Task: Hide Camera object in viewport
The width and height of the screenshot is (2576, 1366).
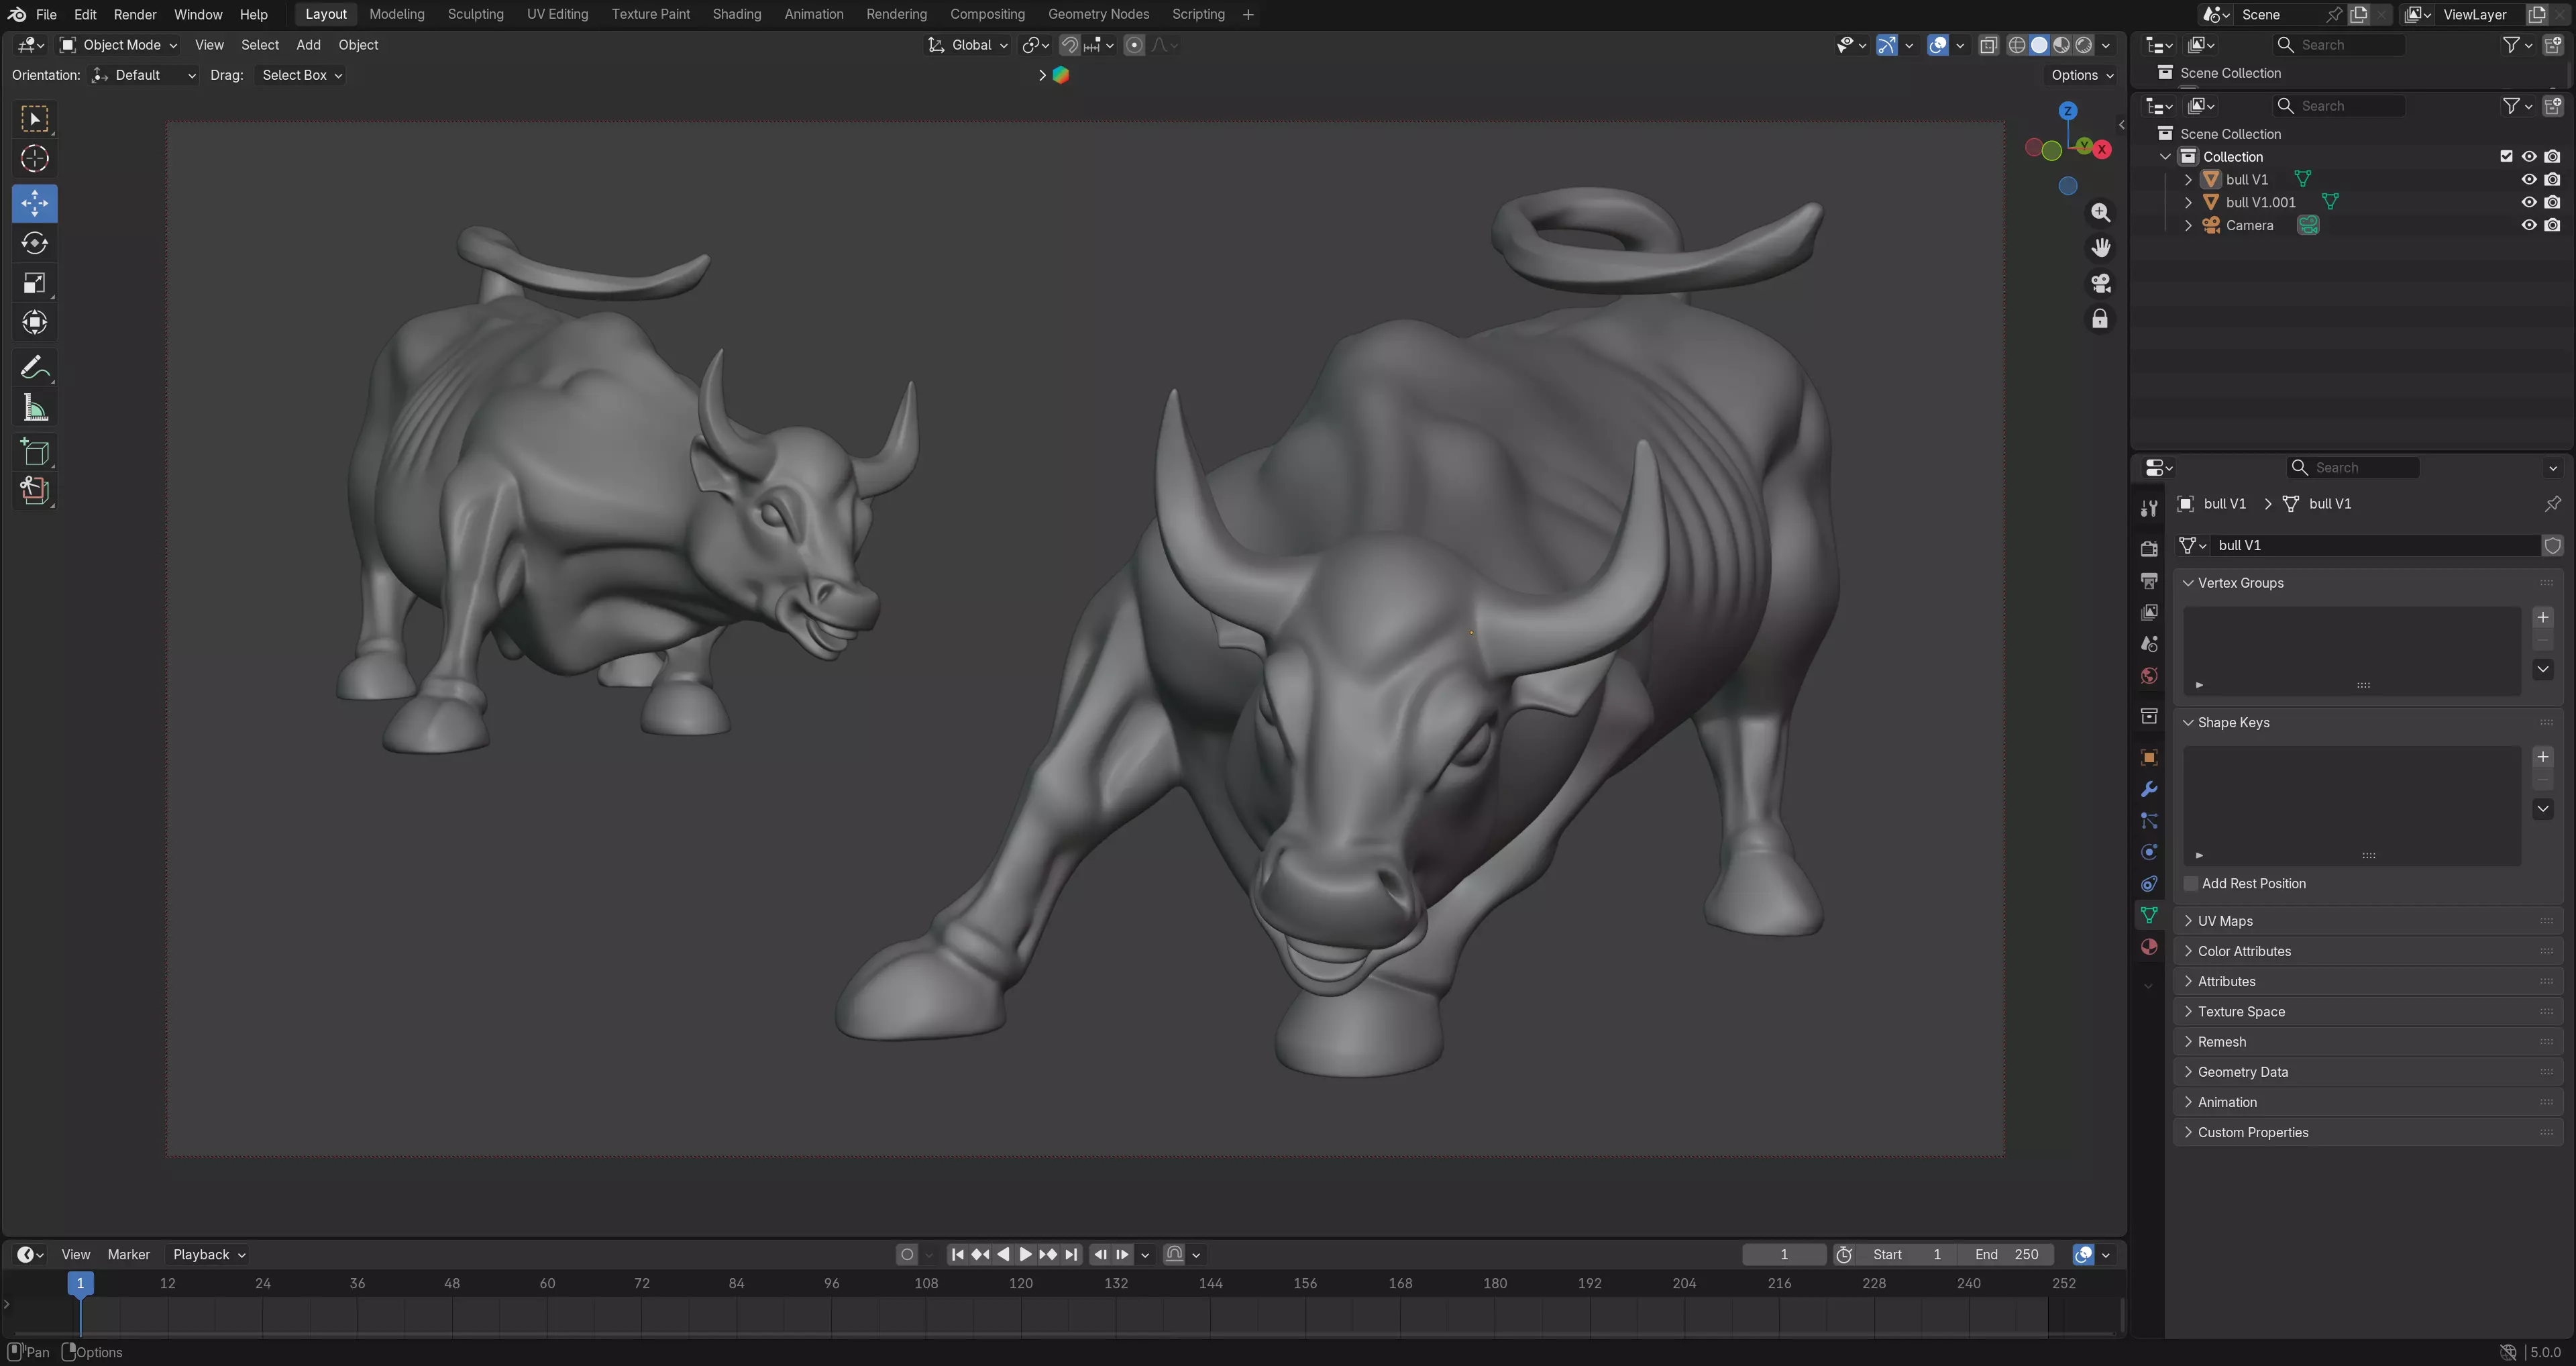Action: (2529, 225)
